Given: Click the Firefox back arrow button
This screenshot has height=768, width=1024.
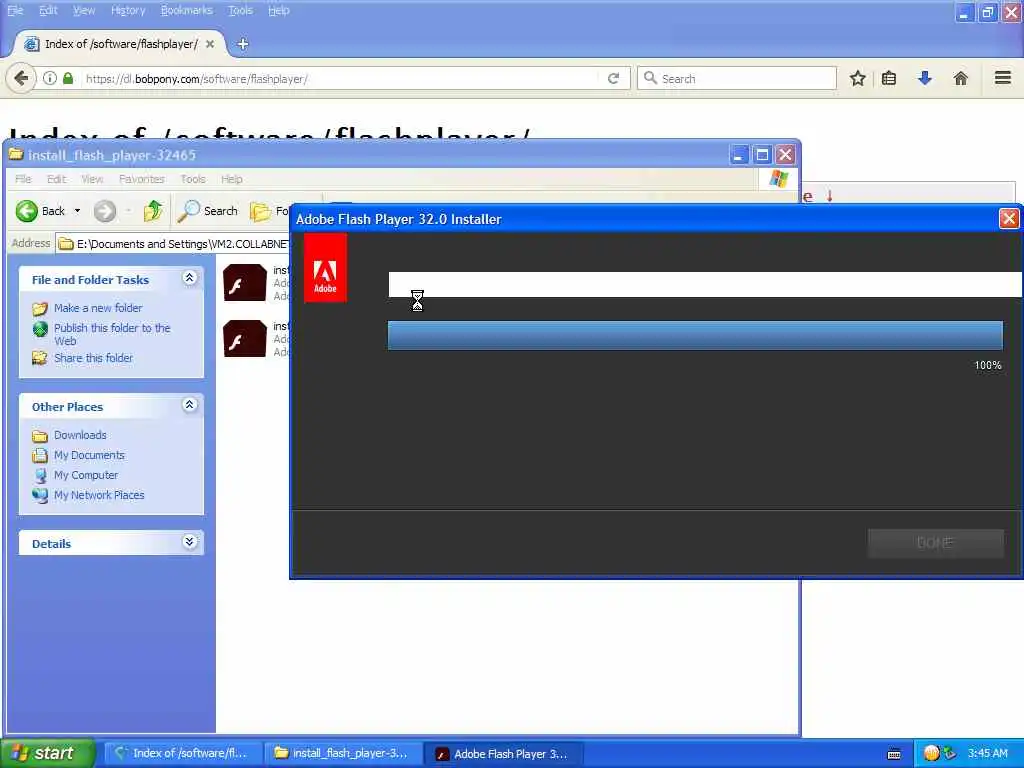Looking at the screenshot, I should [21, 78].
